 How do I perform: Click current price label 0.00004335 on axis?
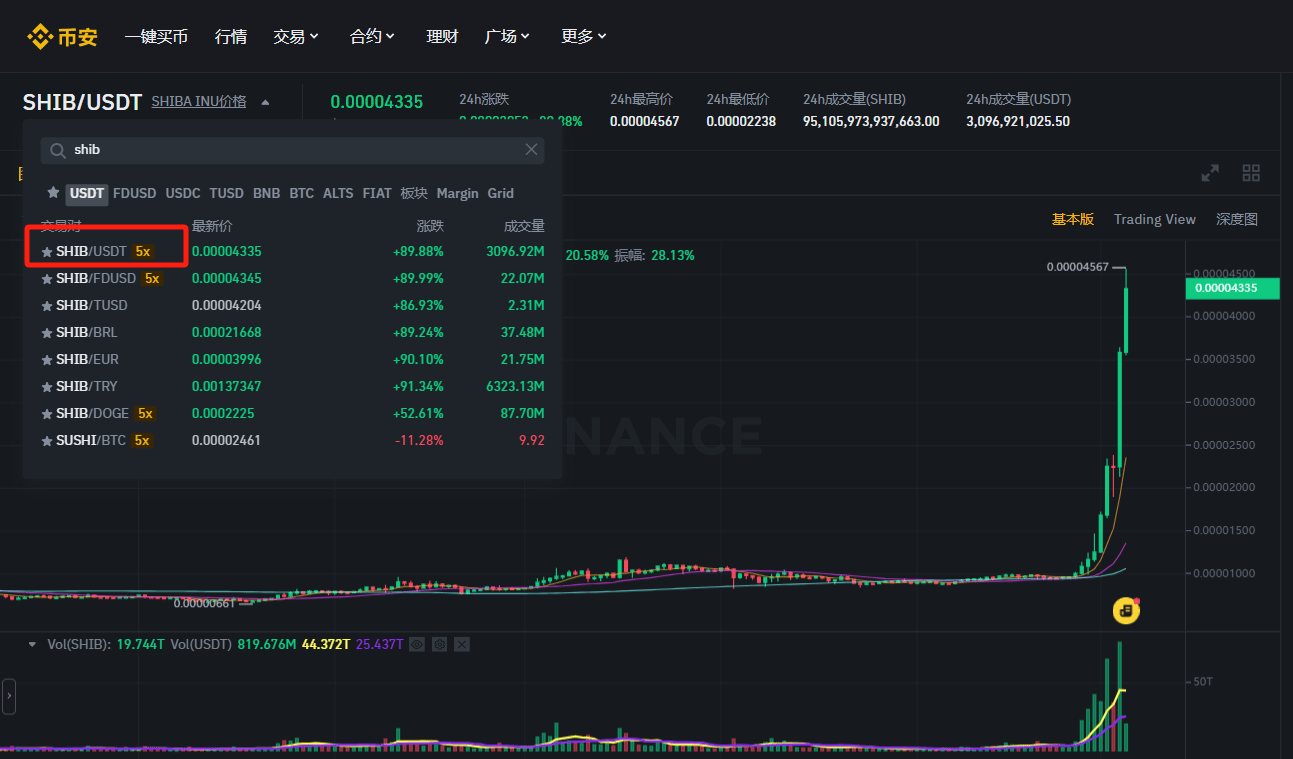(x=1232, y=289)
